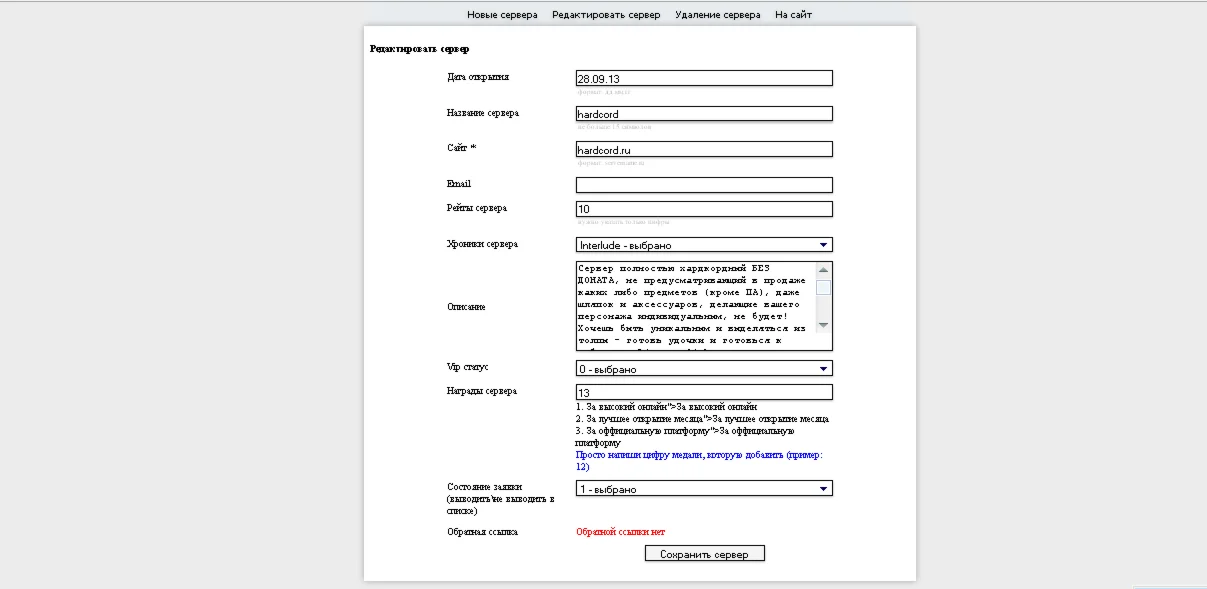Click the Награды сервера input field
This screenshot has height=589, width=1207.
(x=704, y=393)
